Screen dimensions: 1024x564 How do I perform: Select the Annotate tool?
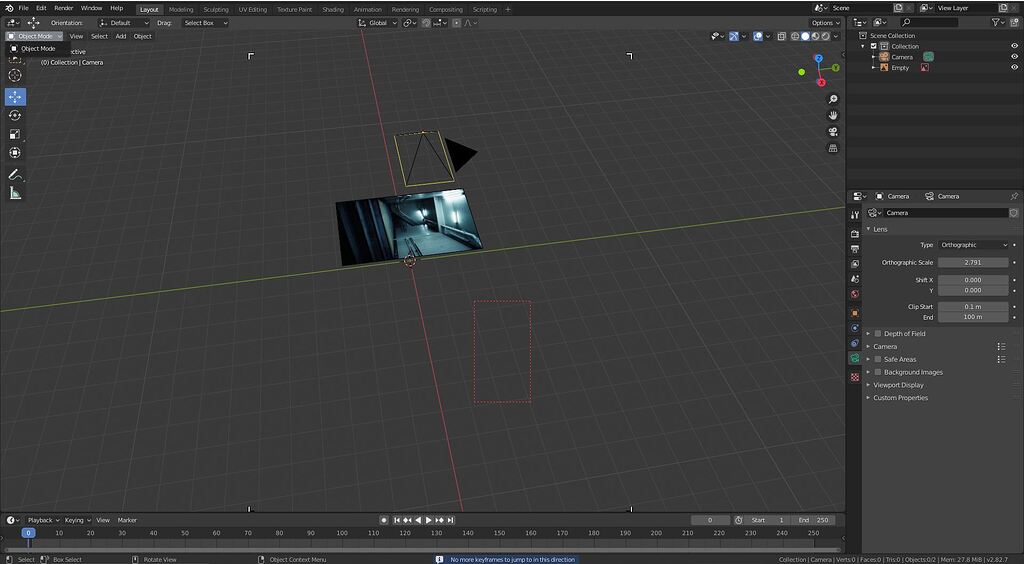(x=15, y=174)
